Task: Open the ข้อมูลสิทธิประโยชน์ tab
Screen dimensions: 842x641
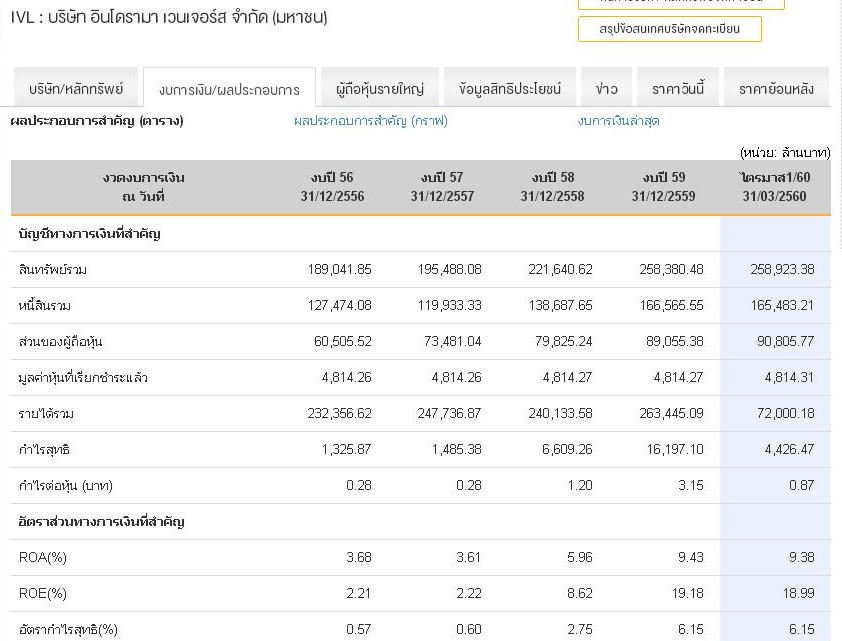Action: click(x=510, y=89)
